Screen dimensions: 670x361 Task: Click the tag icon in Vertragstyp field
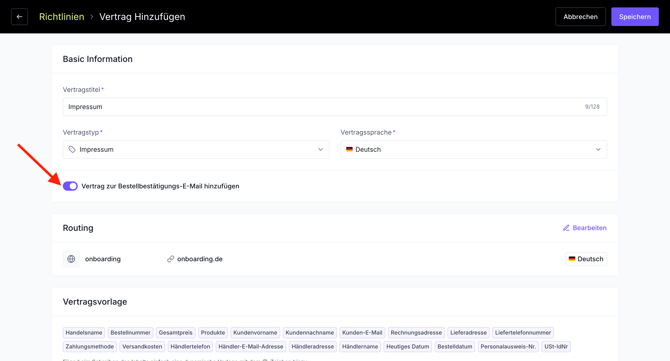click(x=72, y=150)
